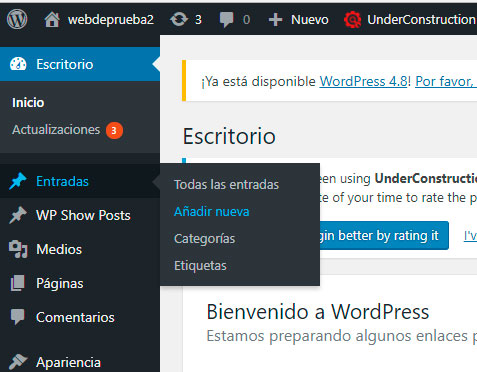The width and height of the screenshot is (477, 372).
Task: Click the Comentarios speech bubble icon
Action: point(18,317)
